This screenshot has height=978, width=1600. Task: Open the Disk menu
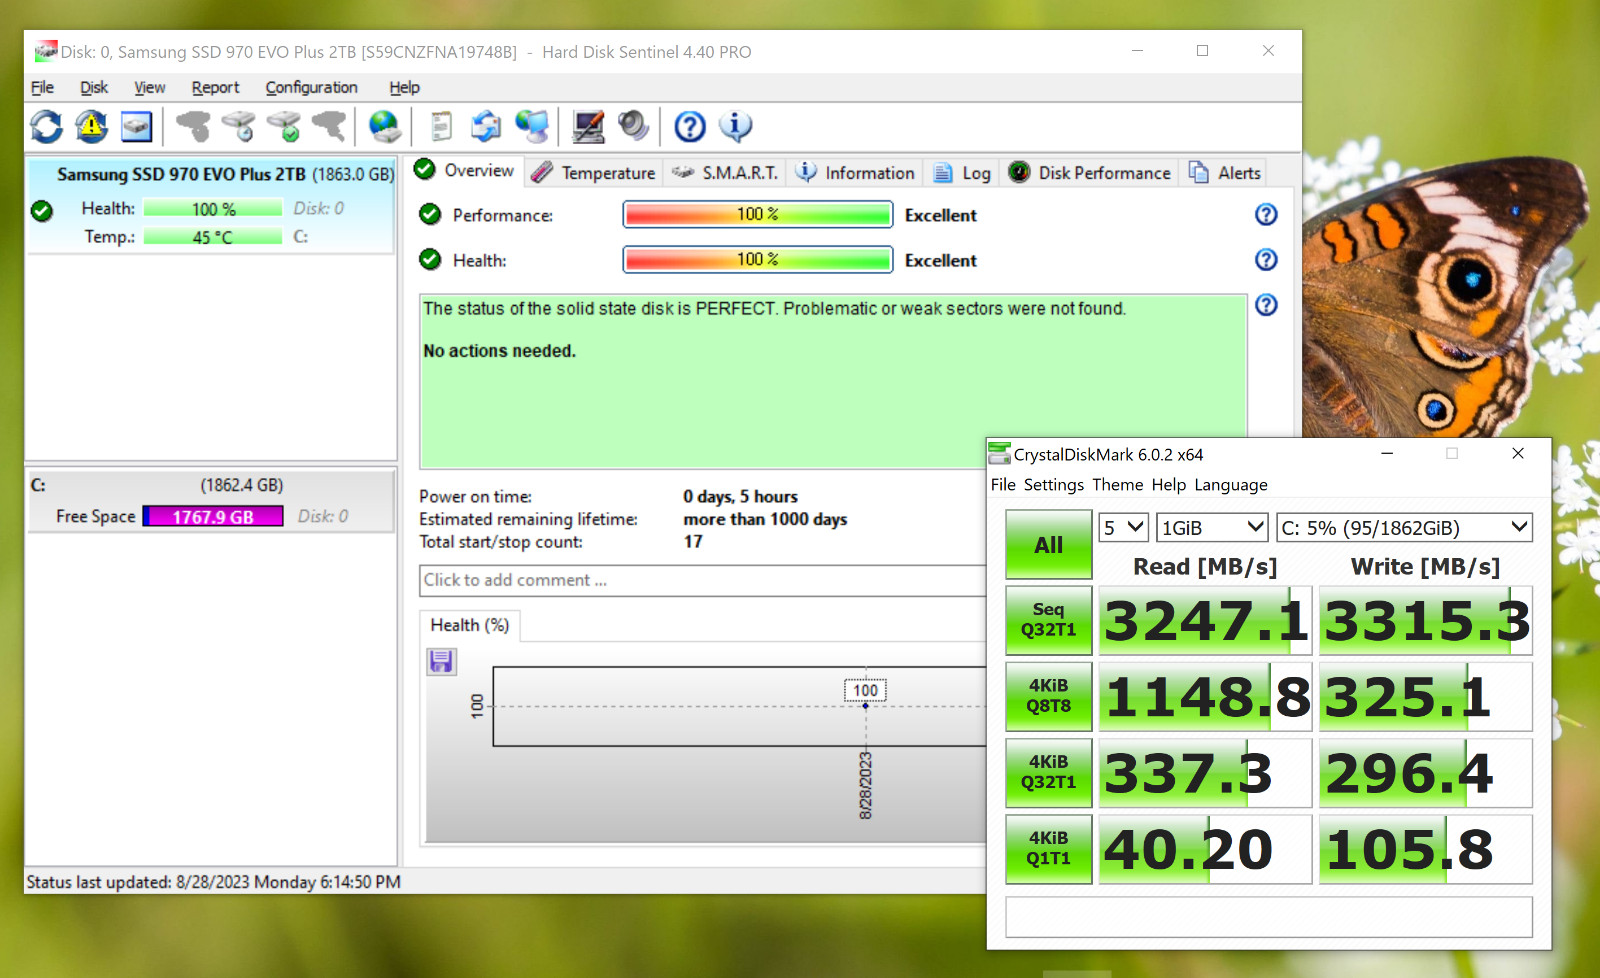[94, 87]
